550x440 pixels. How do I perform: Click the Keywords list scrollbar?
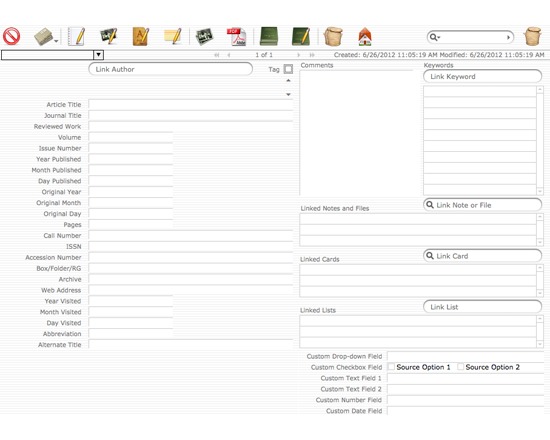pyautogui.click(x=540, y=140)
